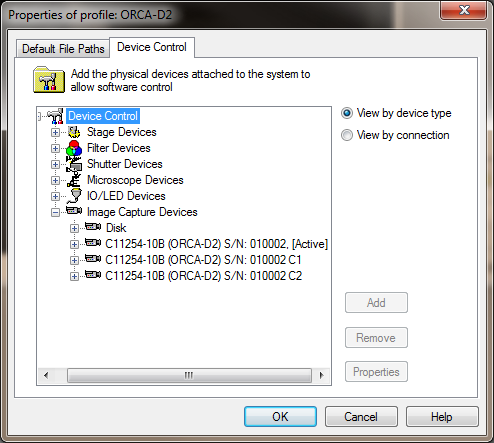Screen dimensions: 494x443
Task: Select the S/N: 010002, [Active] camera entry
Action: 217,244
